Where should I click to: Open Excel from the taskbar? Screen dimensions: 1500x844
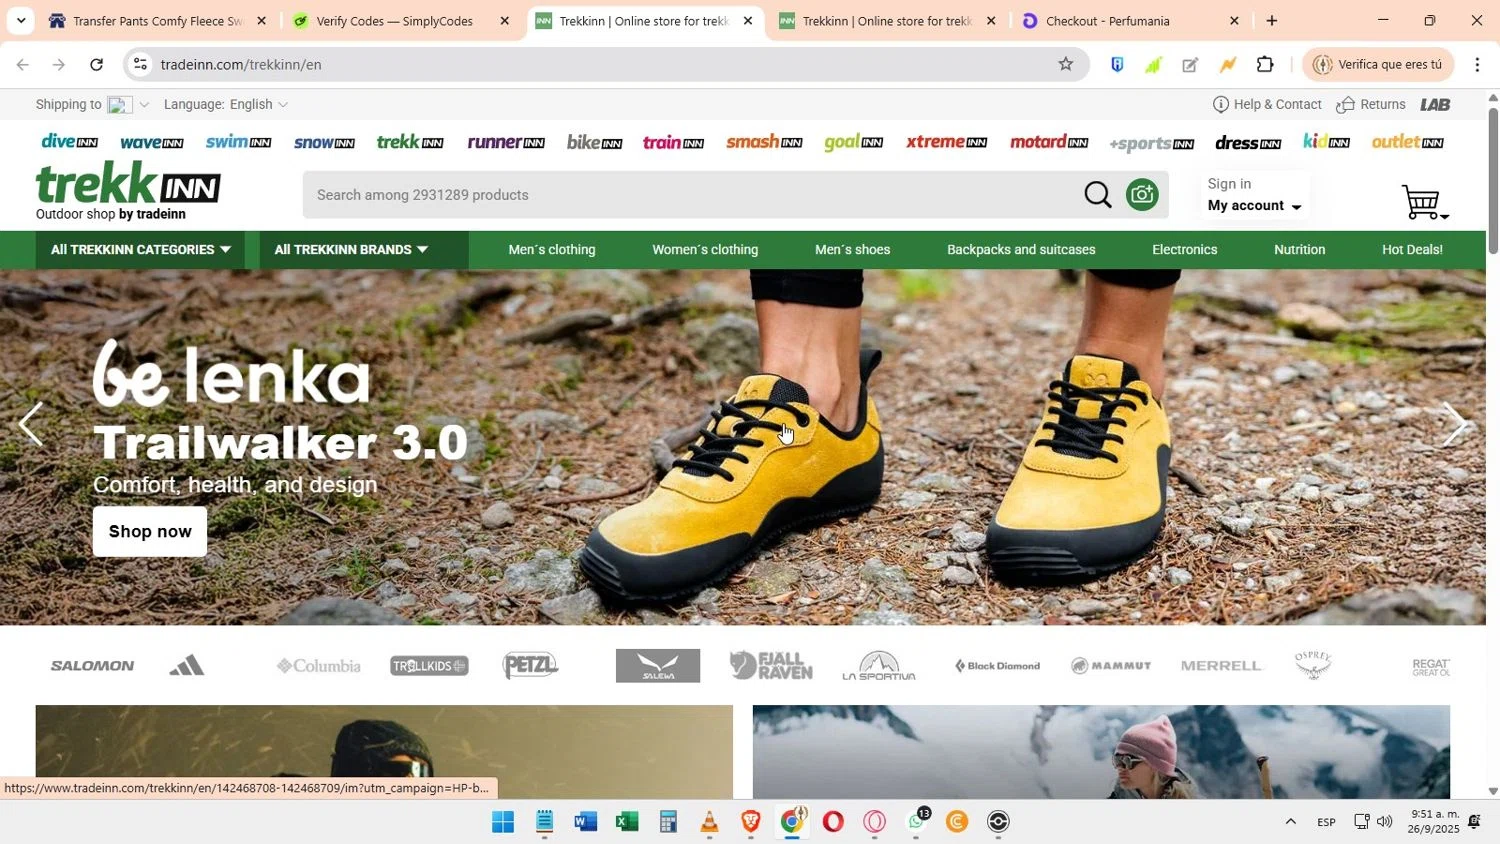pyautogui.click(x=627, y=822)
